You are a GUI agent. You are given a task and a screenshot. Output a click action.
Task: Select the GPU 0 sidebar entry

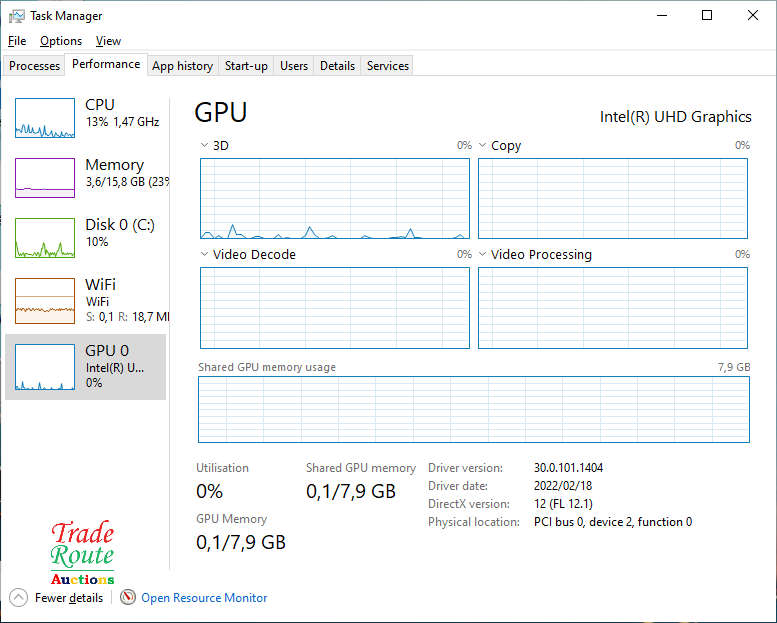[x=86, y=366]
